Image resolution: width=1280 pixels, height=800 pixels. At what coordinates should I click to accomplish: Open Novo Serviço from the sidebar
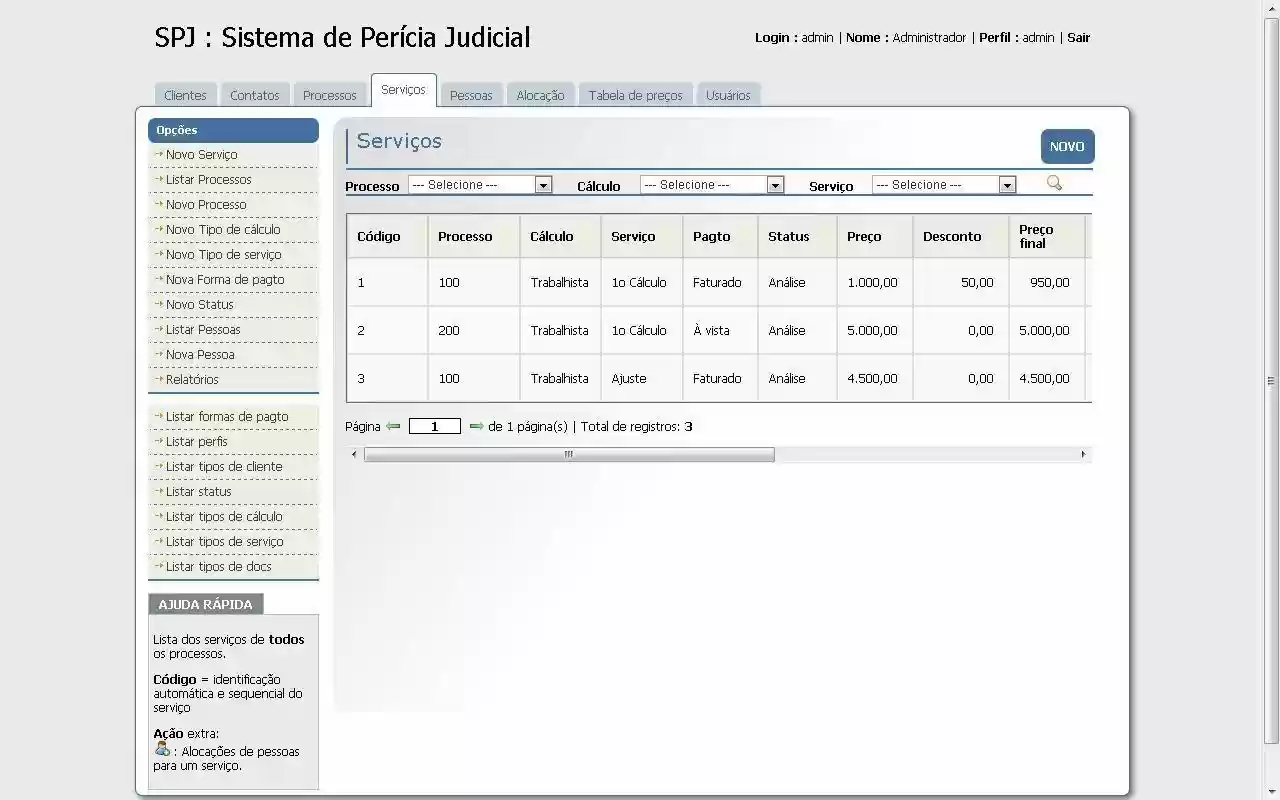click(x=200, y=154)
